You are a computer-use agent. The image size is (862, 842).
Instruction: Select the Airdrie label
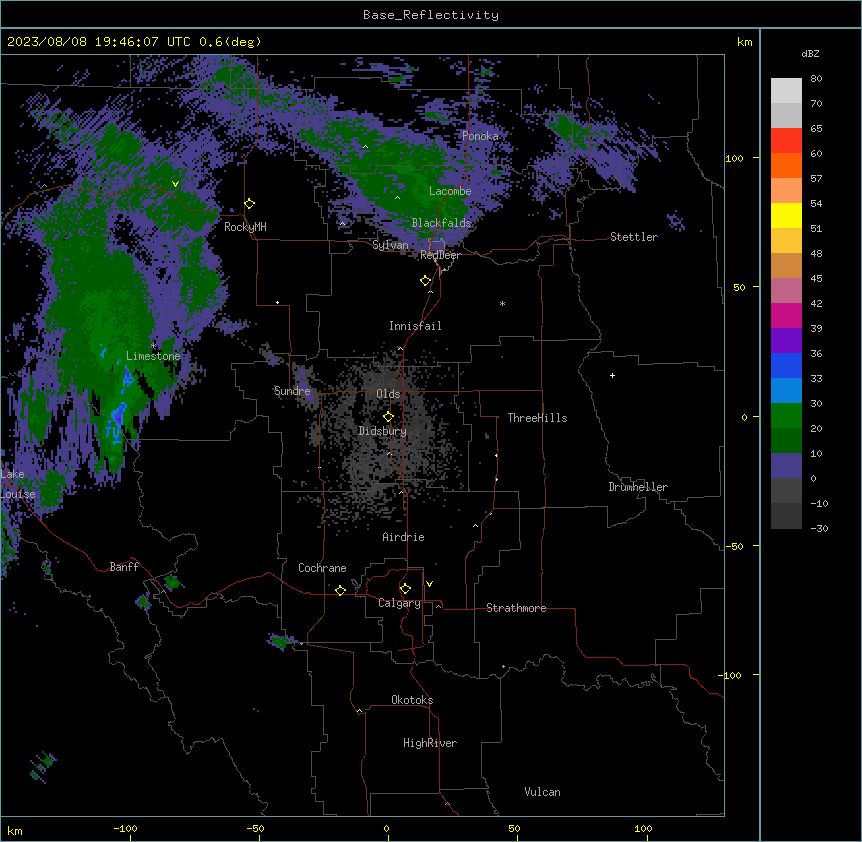404,537
